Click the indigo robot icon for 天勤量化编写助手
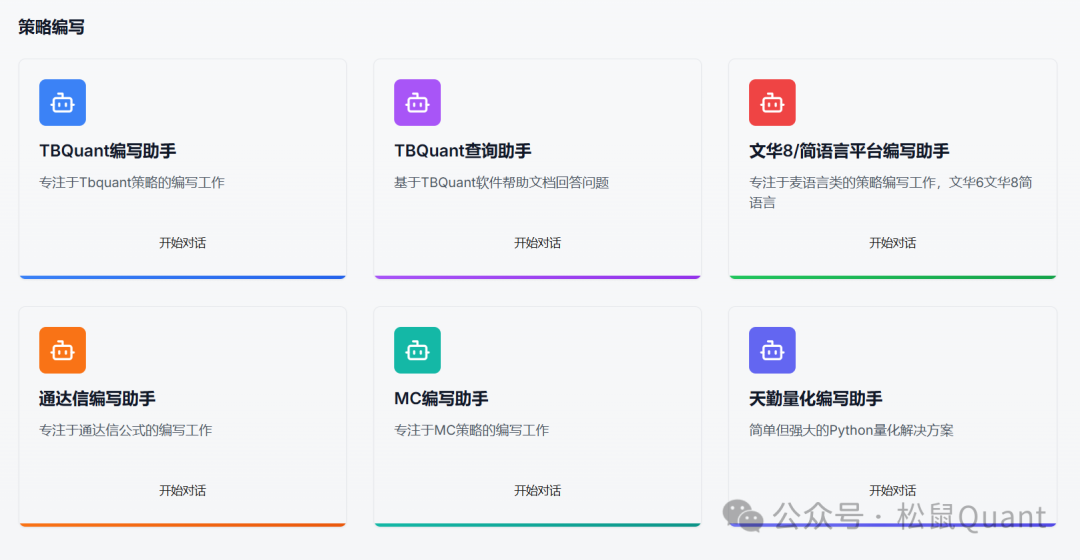The image size is (1080, 560). click(x=772, y=350)
